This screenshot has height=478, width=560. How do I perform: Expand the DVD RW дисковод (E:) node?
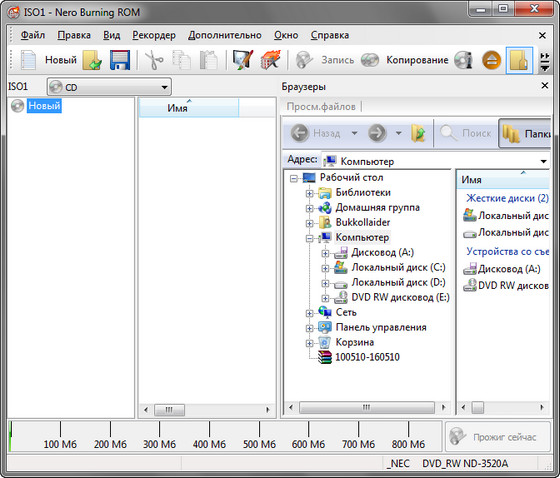tap(325, 298)
